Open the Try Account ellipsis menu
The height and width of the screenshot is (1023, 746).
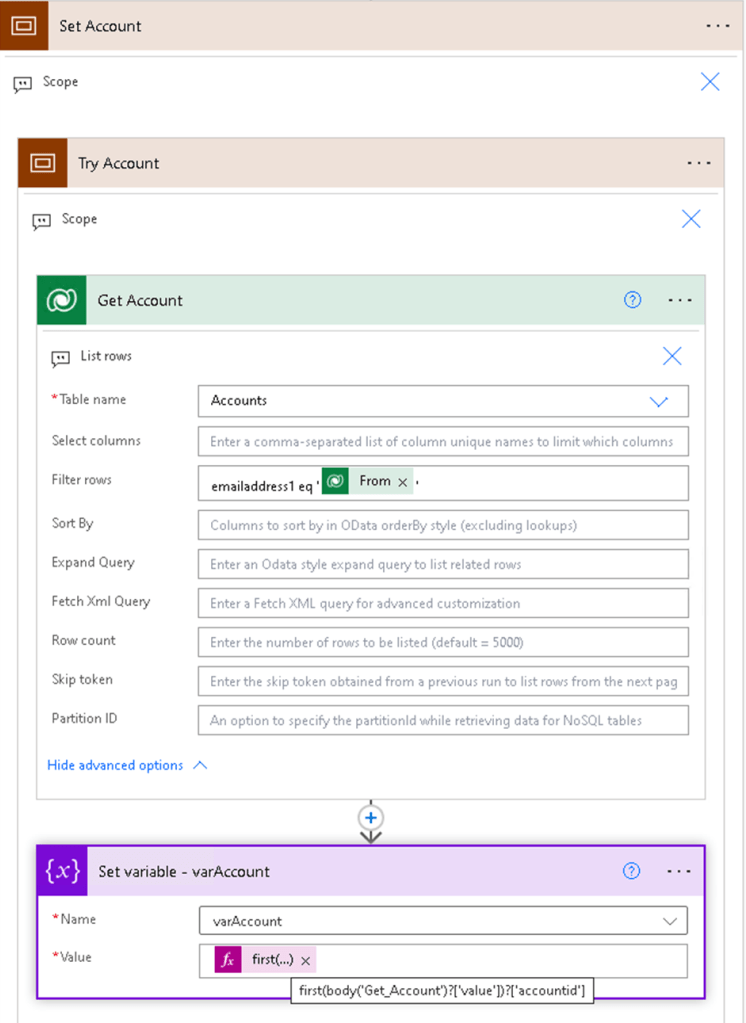click(698, 163)
